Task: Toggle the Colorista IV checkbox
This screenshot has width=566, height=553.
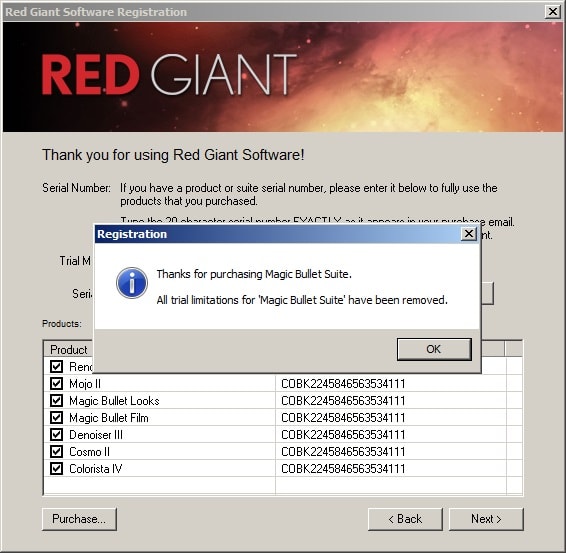Action: [x=56, y=469]
